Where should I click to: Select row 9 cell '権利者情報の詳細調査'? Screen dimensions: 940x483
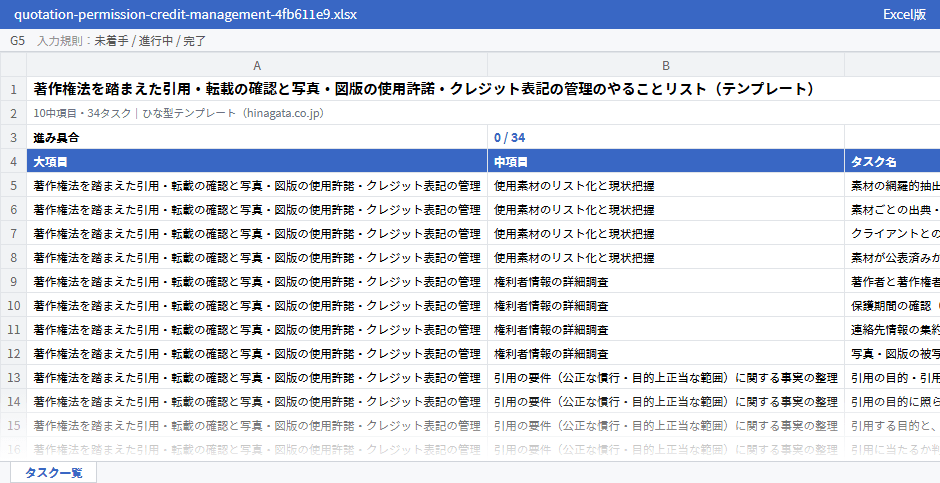(x=666, y=281)
